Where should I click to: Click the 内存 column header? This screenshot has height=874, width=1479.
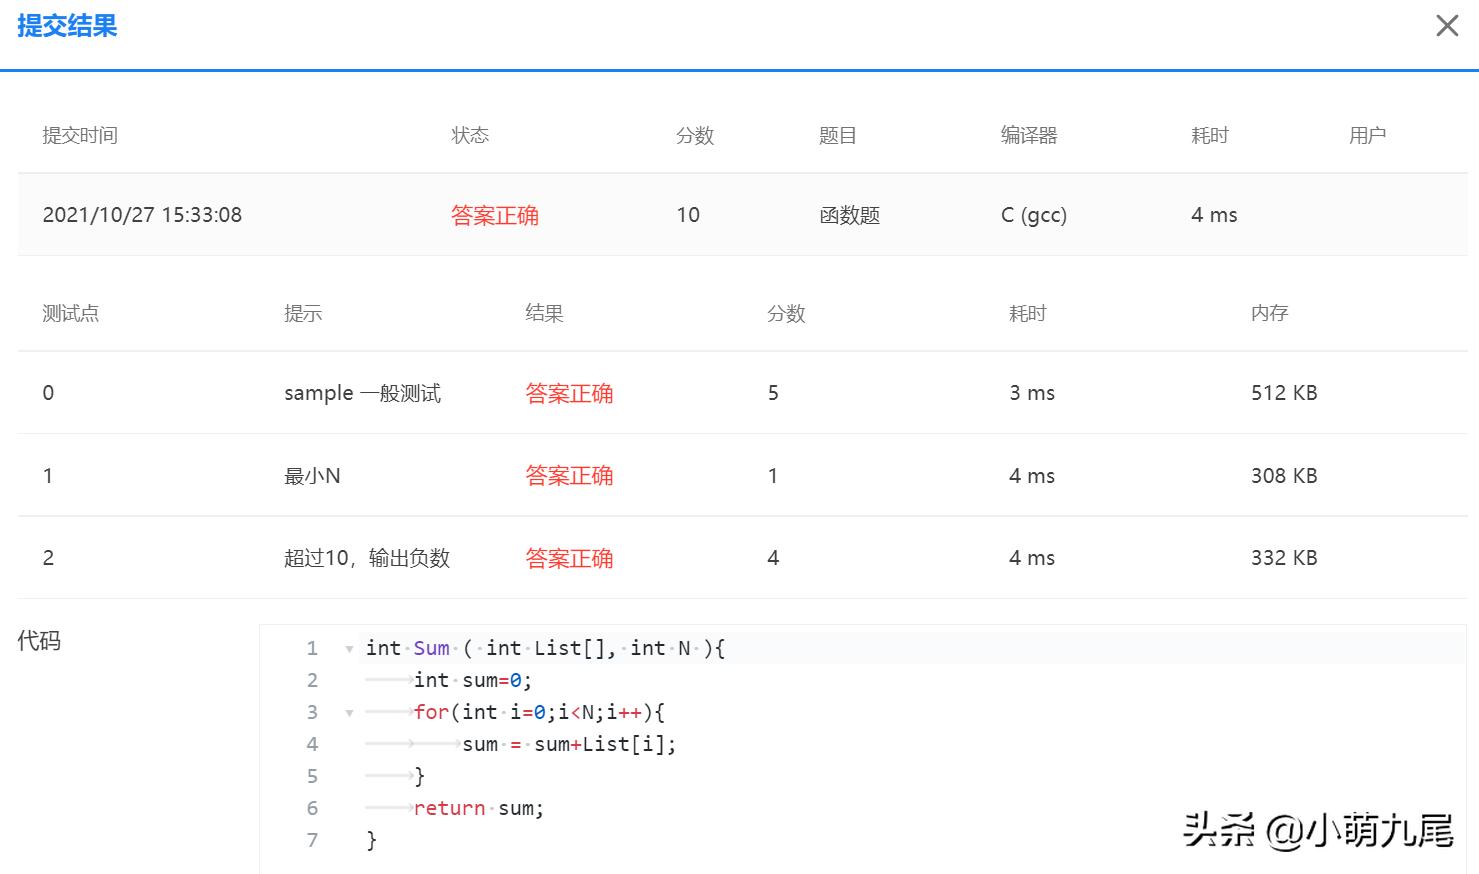pos(1269,313)
